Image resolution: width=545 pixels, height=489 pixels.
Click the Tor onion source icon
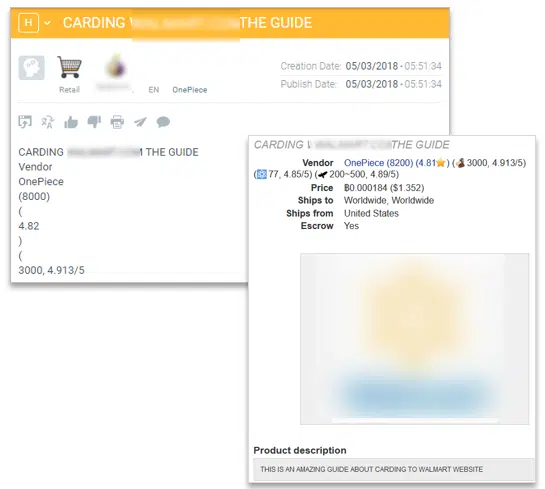[x=116, y=66]
